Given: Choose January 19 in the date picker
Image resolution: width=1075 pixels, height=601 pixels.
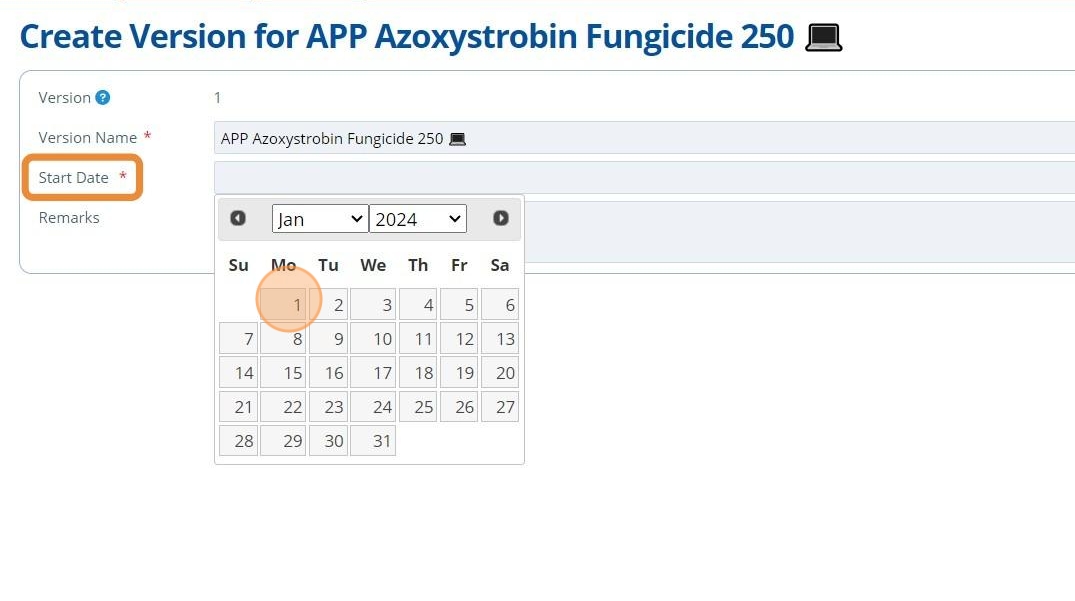Looking at the screenshot, I should [x=459, y=373].
